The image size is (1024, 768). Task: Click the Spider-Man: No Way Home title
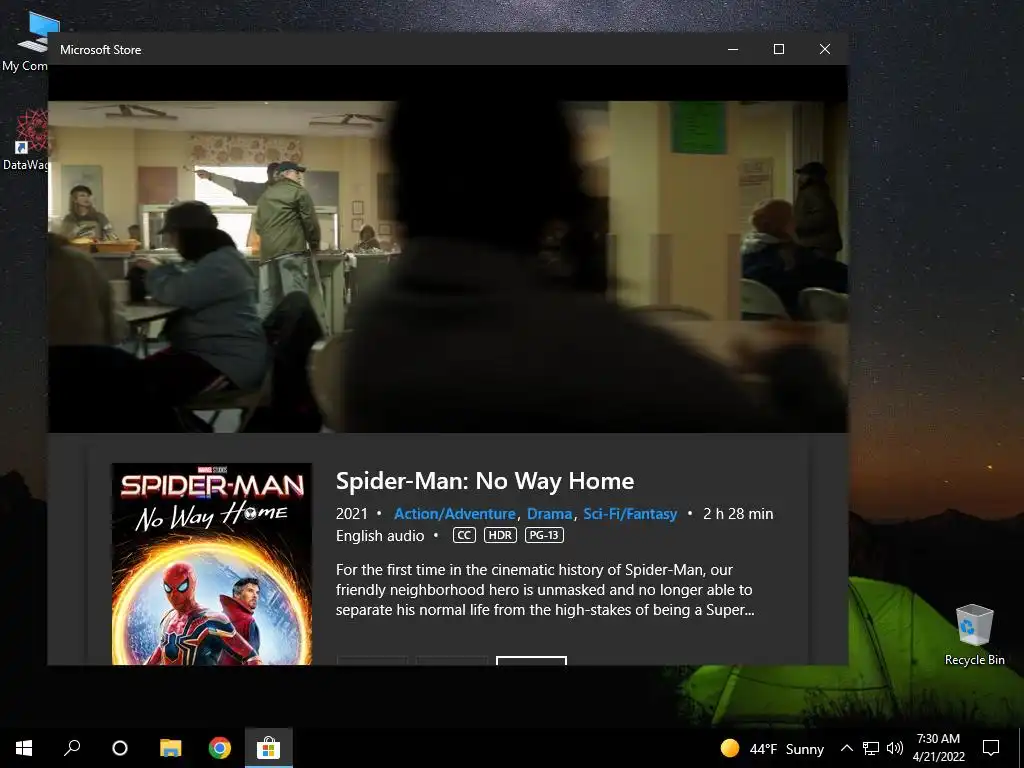click(485, 481)
